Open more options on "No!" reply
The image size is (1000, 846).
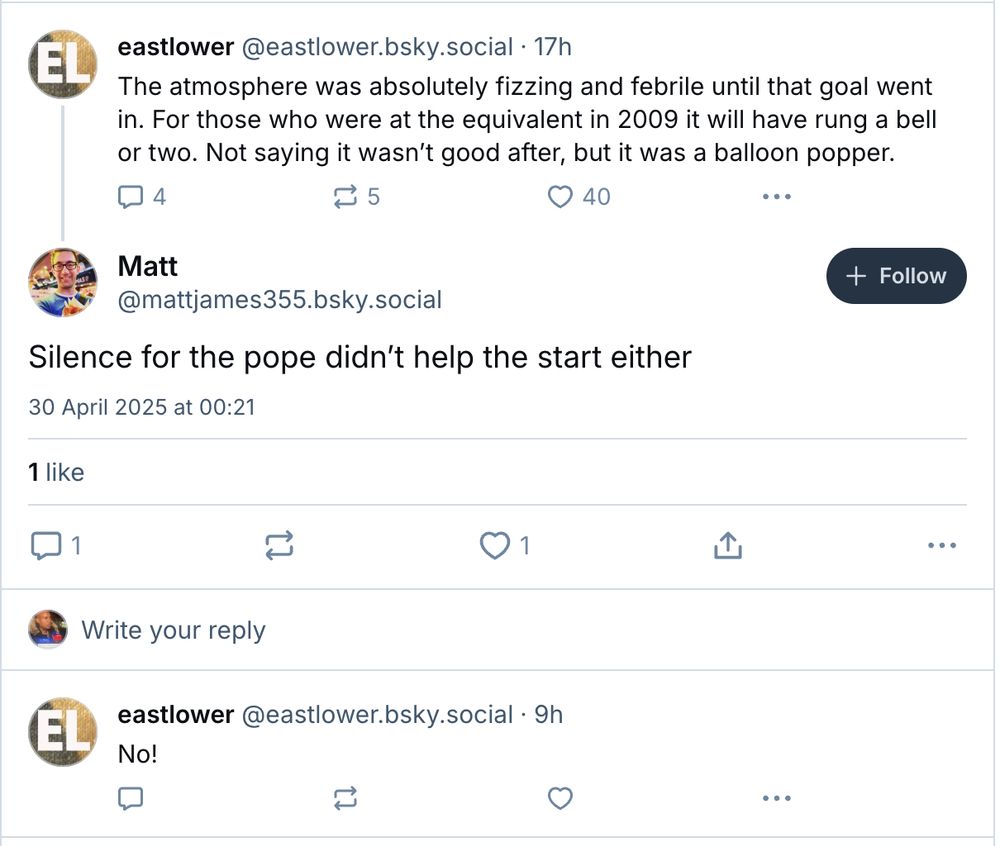click(776, 798)
